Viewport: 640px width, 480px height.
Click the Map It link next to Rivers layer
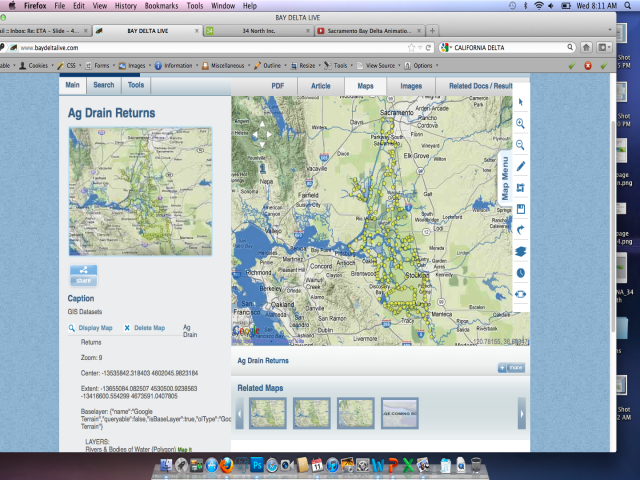click(185, 449)
